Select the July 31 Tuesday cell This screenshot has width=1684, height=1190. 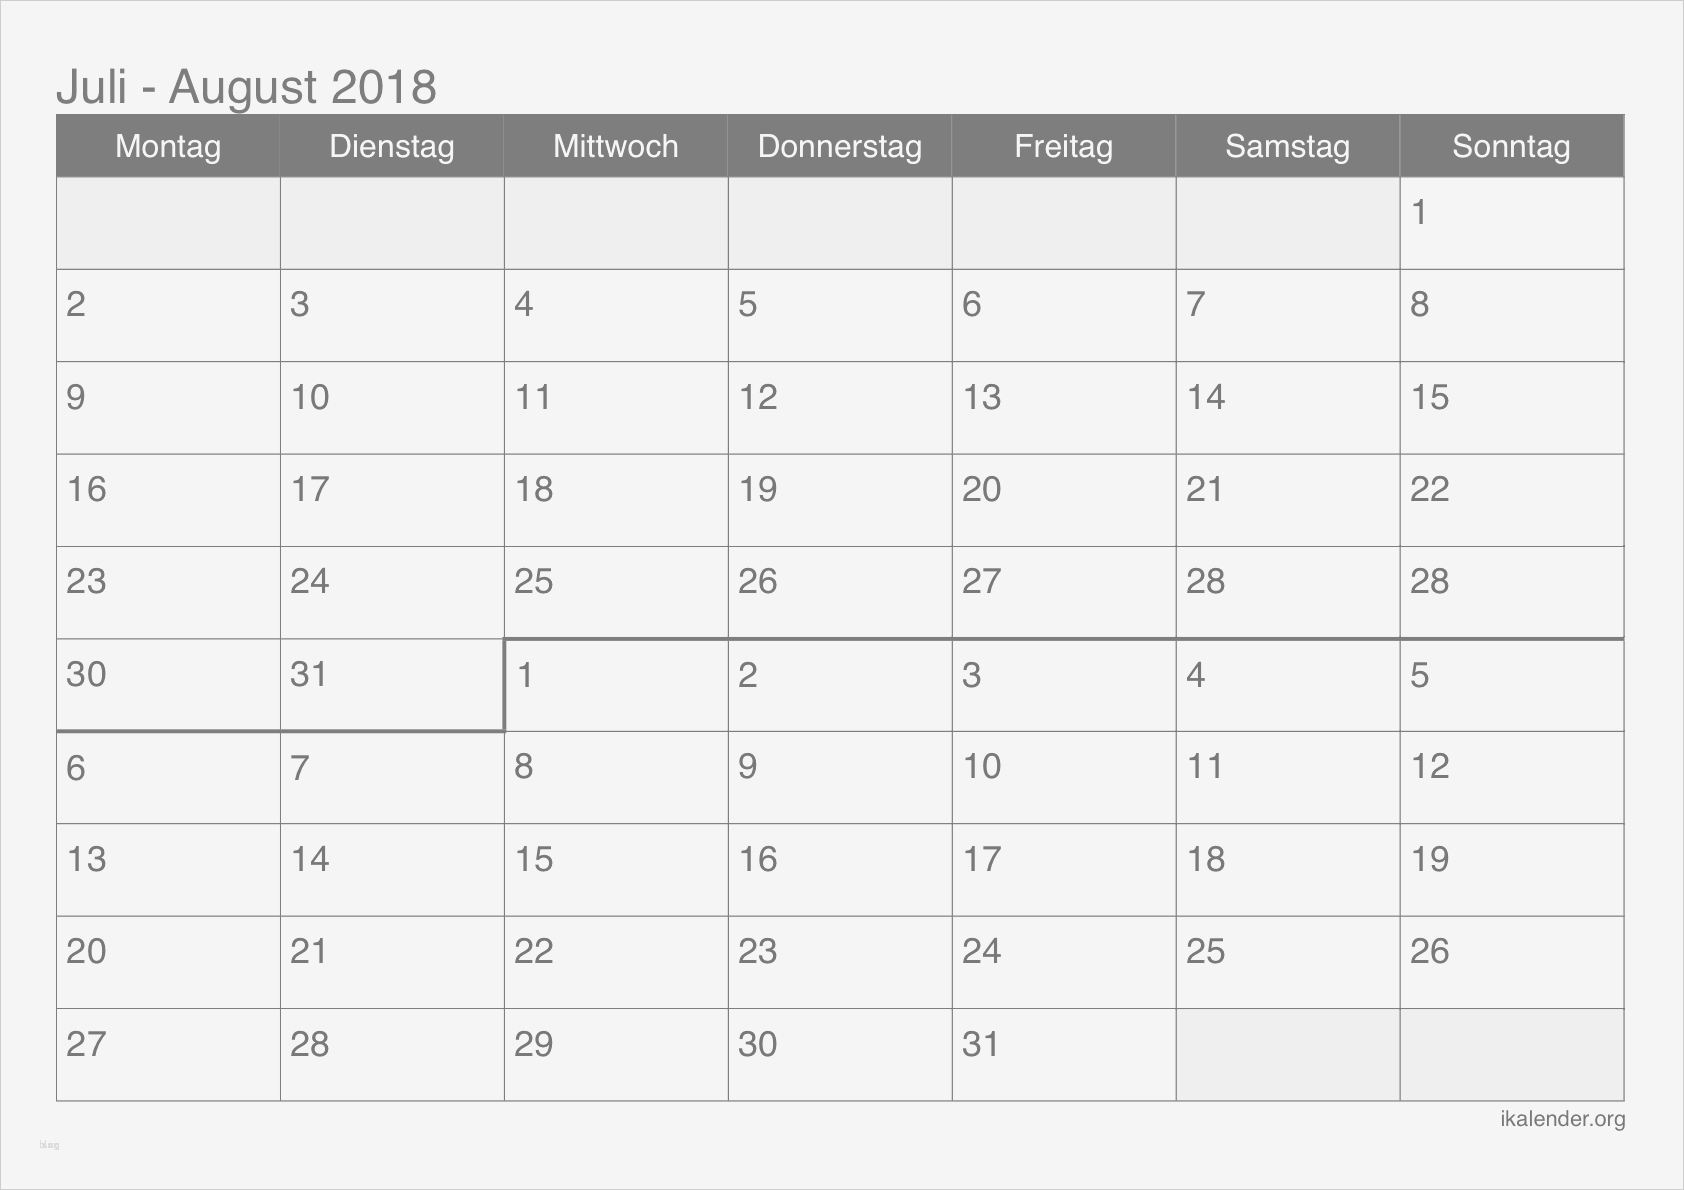pyautogui.click(x=392, y=685)
